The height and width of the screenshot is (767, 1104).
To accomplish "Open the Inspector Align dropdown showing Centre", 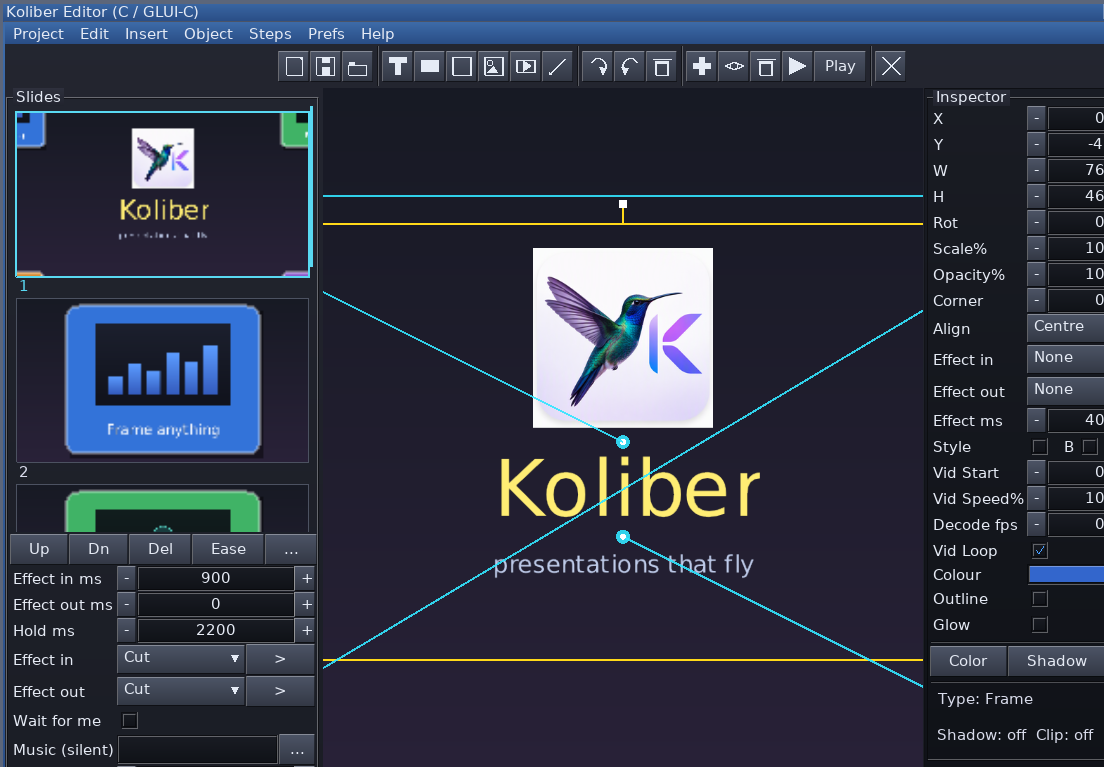I will [x=1065, y=328].
